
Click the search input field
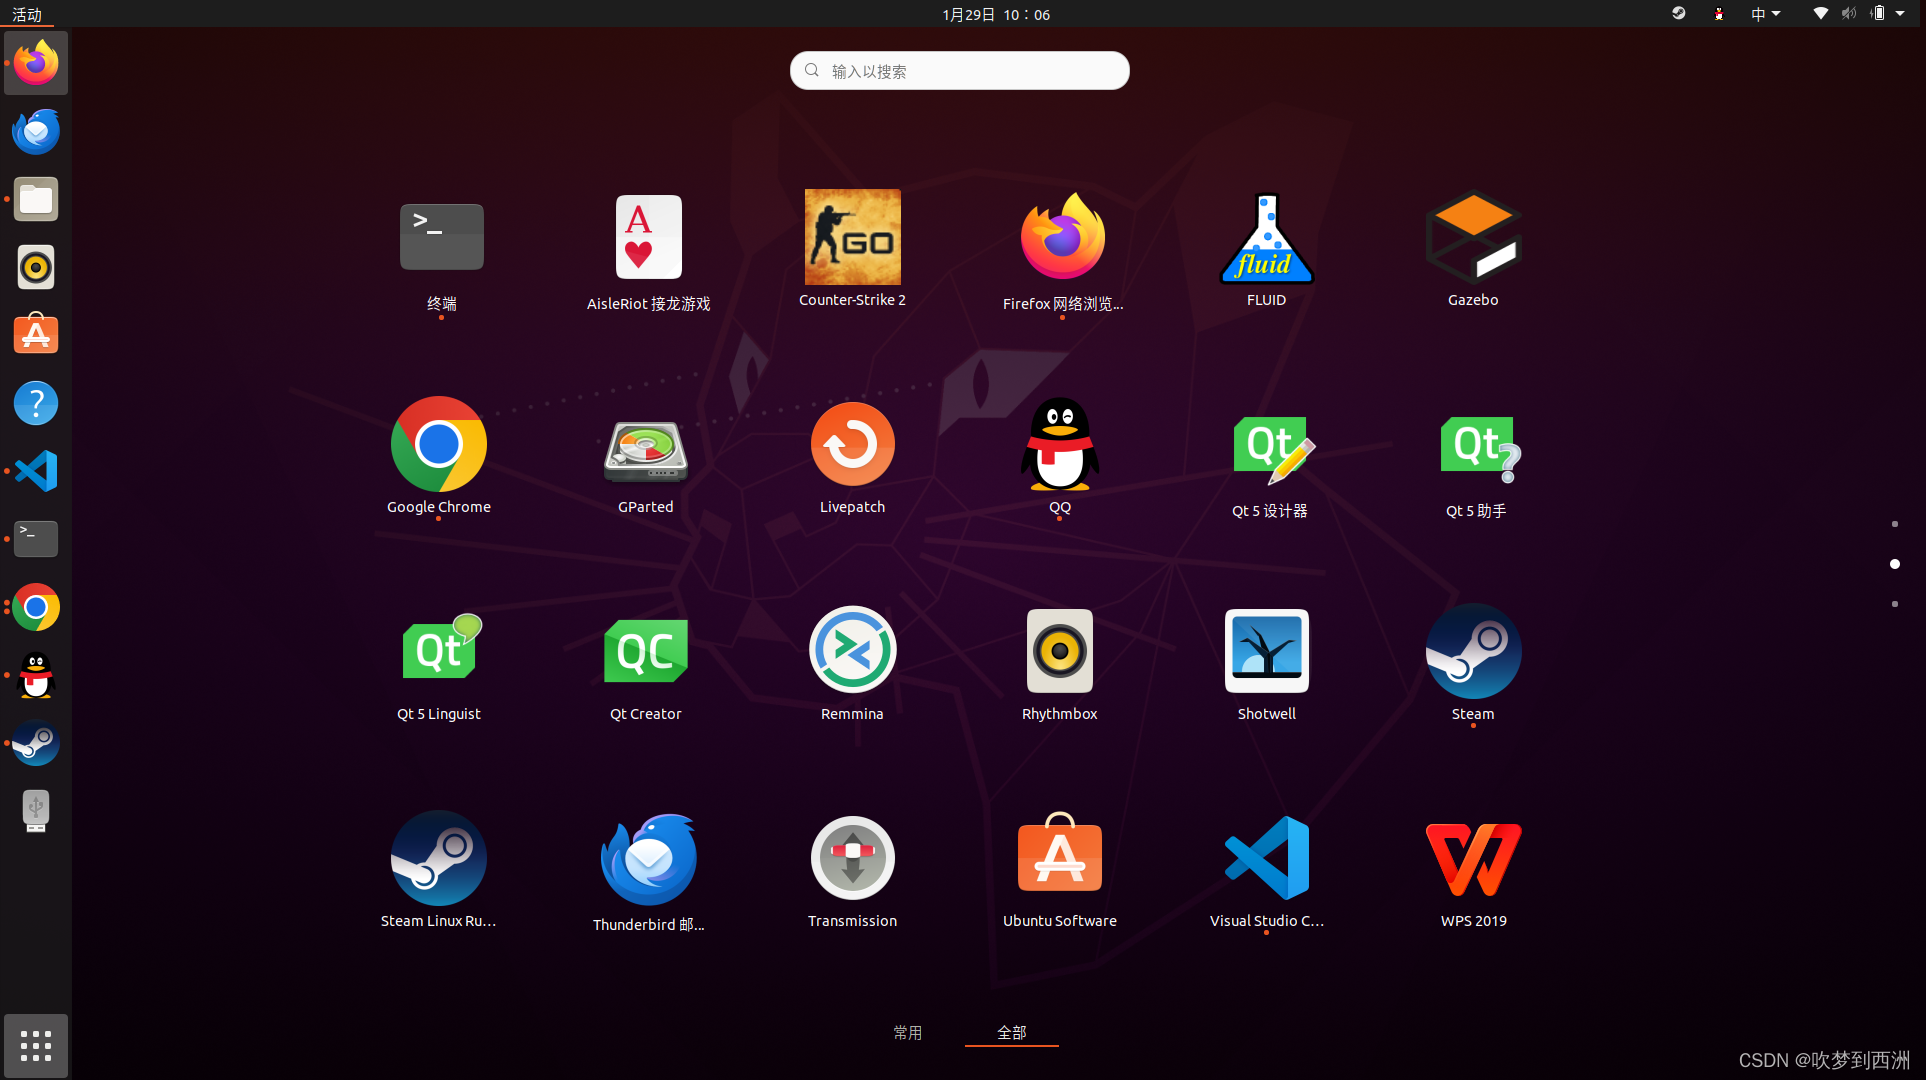(x=960, y=71)
